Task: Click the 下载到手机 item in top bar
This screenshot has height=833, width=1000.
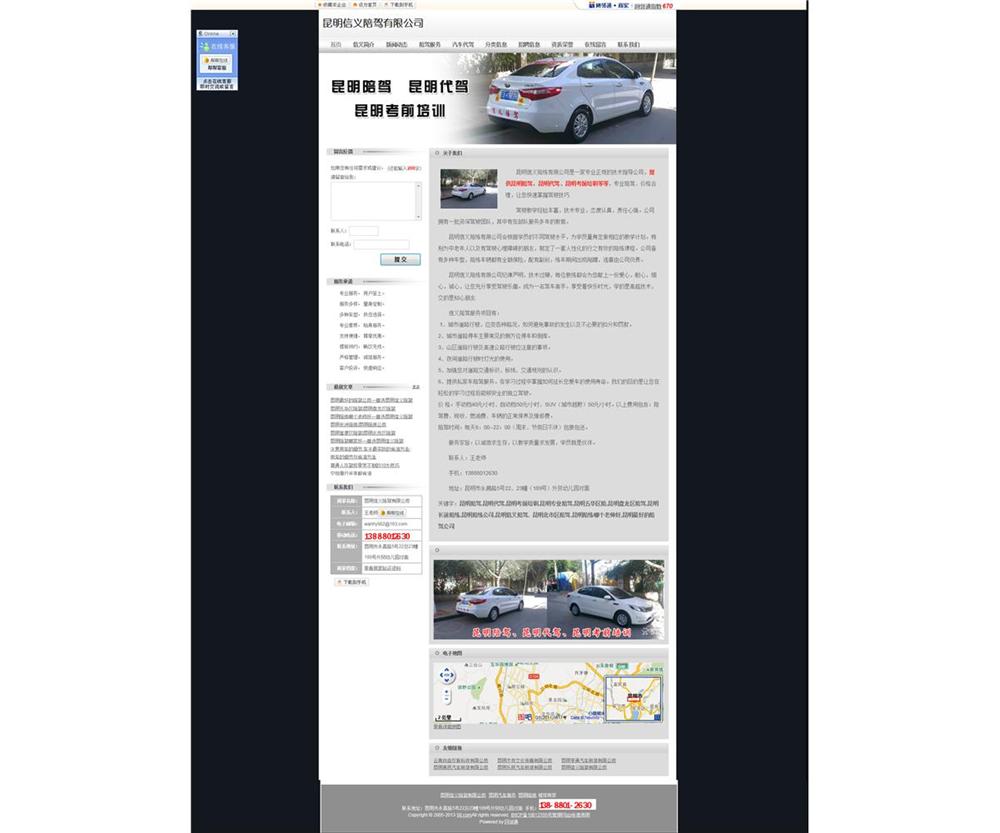Action: pyautogui.click(x=397, y=5)
